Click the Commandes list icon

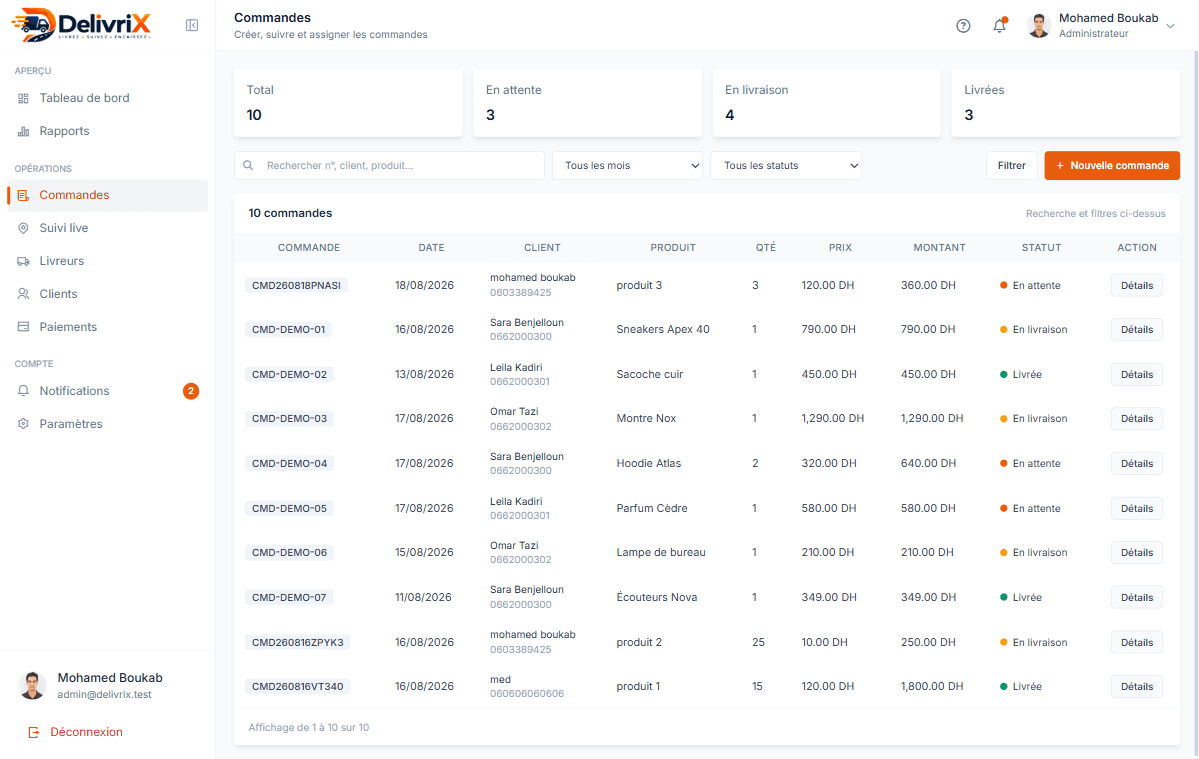pos(24,196)
